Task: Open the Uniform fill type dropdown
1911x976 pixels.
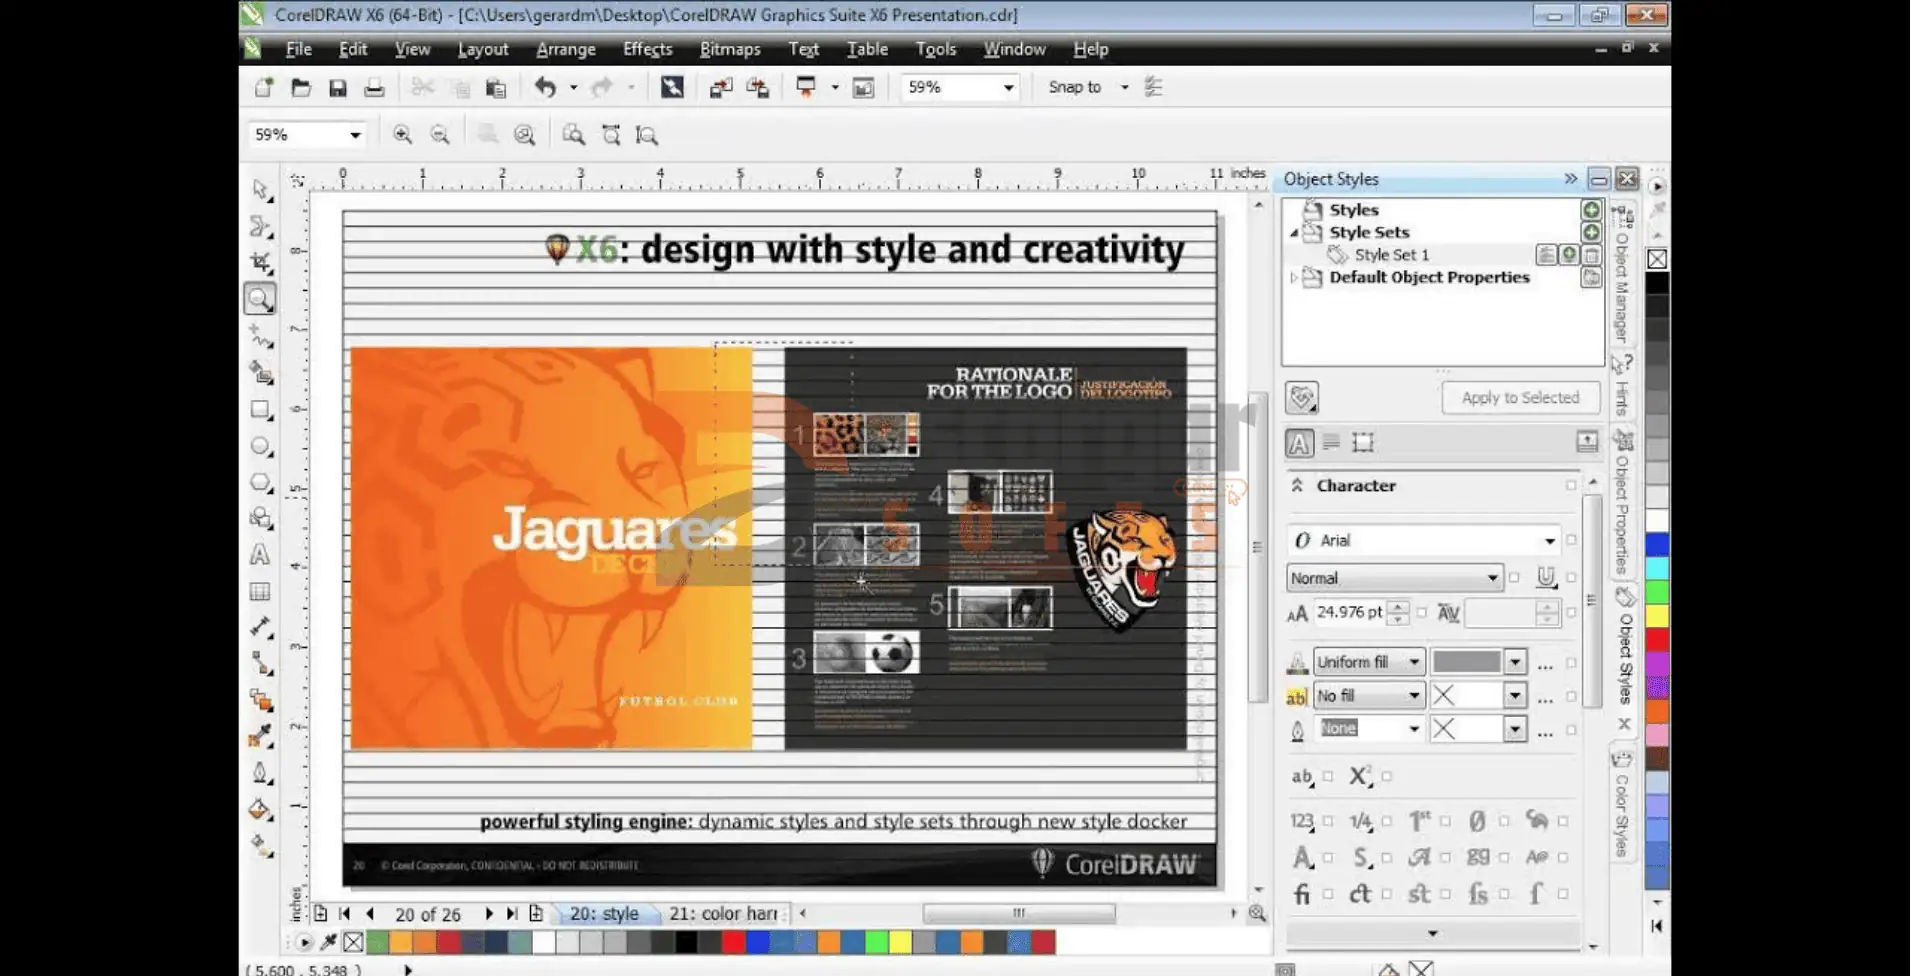Action: pos(1413,662)
